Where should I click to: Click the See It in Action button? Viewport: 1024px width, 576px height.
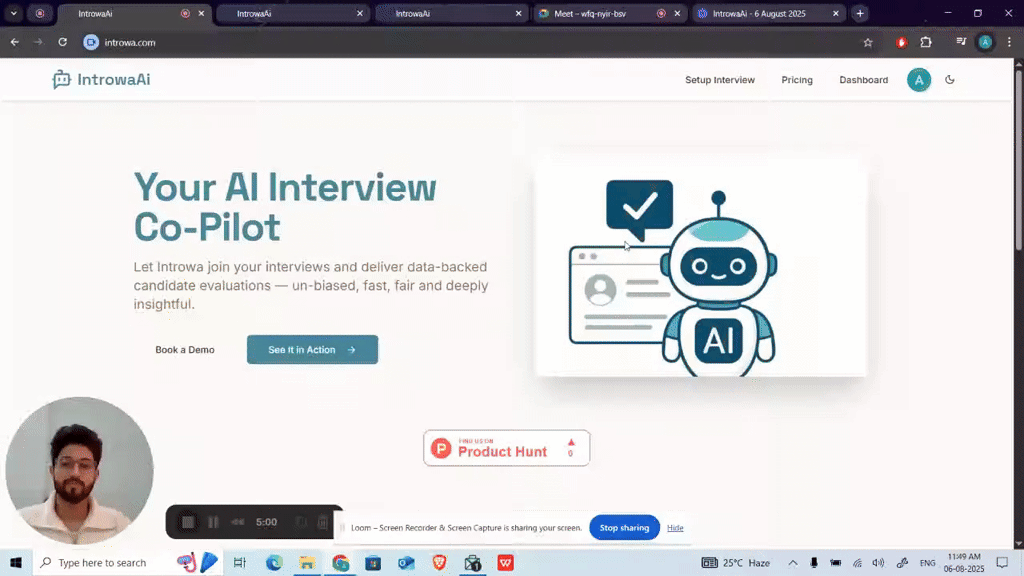pyautogui.click(x=312, y=349)
